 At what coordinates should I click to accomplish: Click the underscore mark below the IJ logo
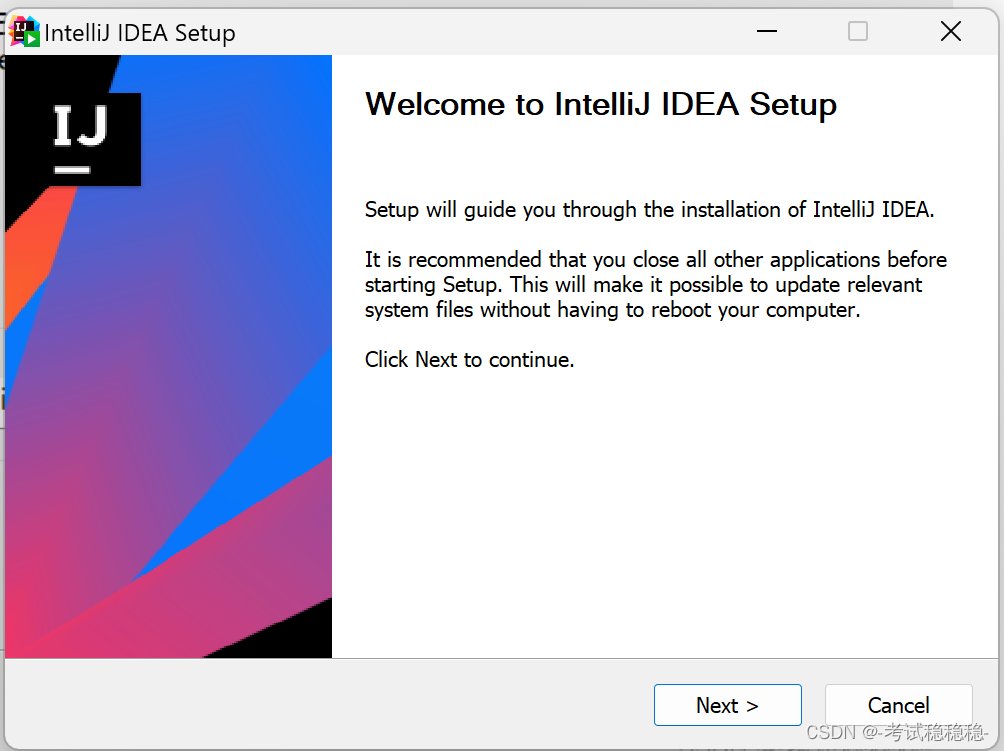(x=75, y=168)
